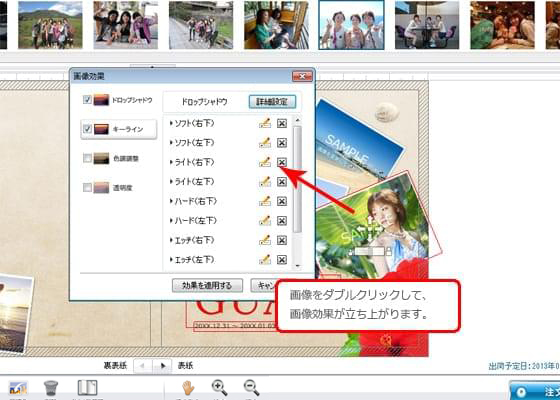
Task: Open the 詳細設定 button
Action: pos(272,102)
